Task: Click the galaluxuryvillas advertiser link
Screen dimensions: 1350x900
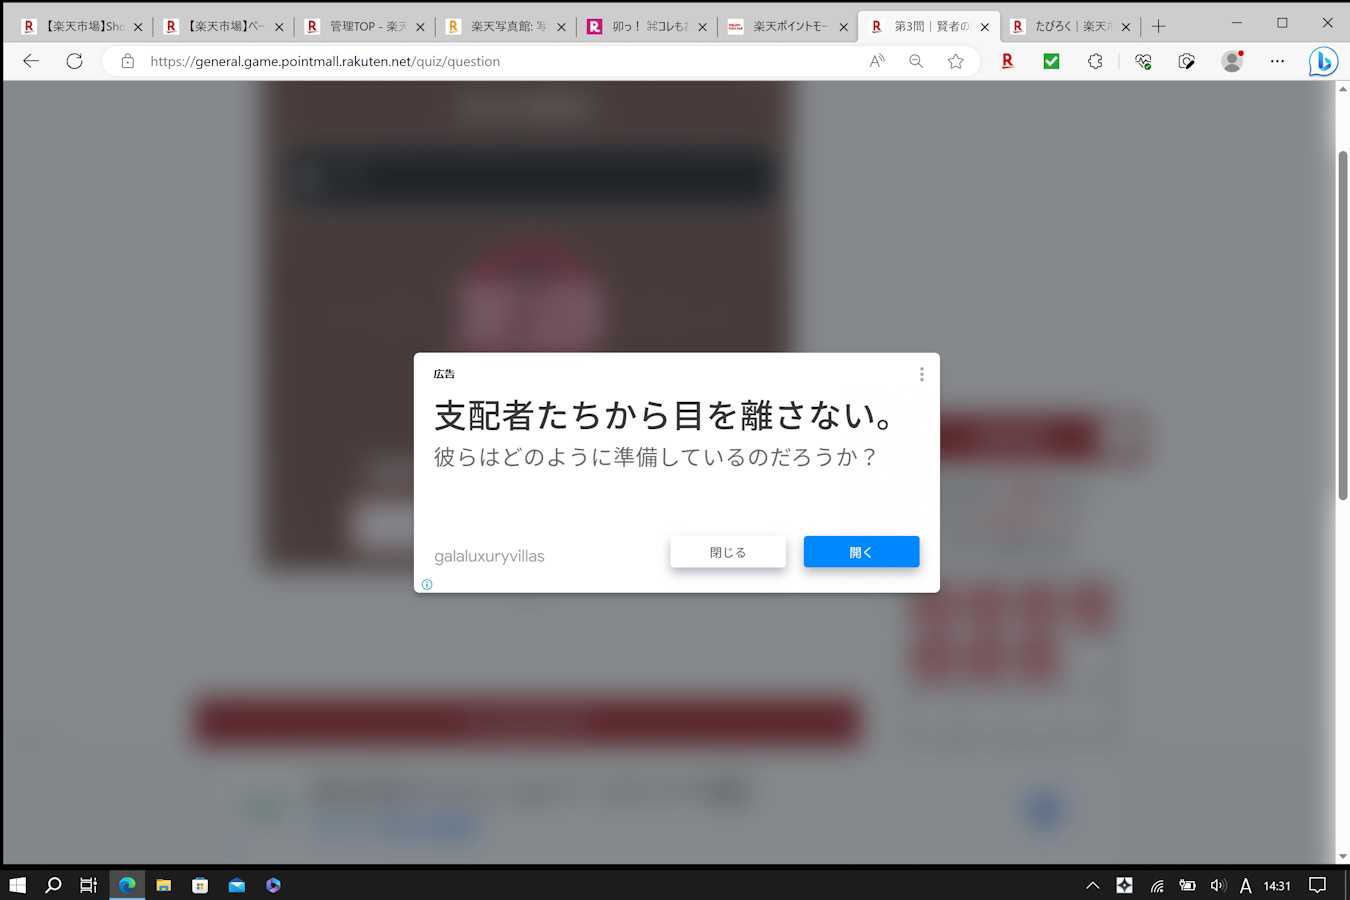Action: [x=489, y=556]
